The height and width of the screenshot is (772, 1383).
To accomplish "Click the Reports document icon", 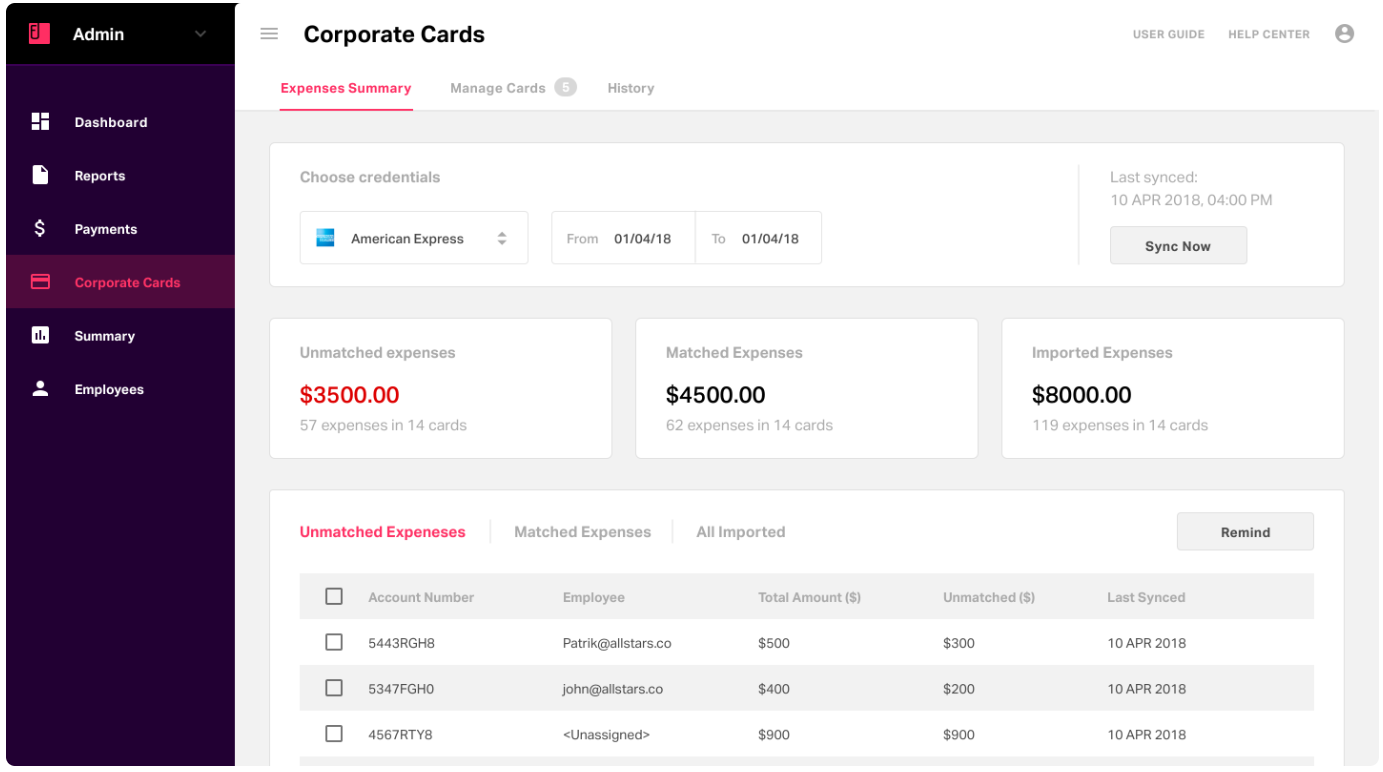I will click(40, 175).
